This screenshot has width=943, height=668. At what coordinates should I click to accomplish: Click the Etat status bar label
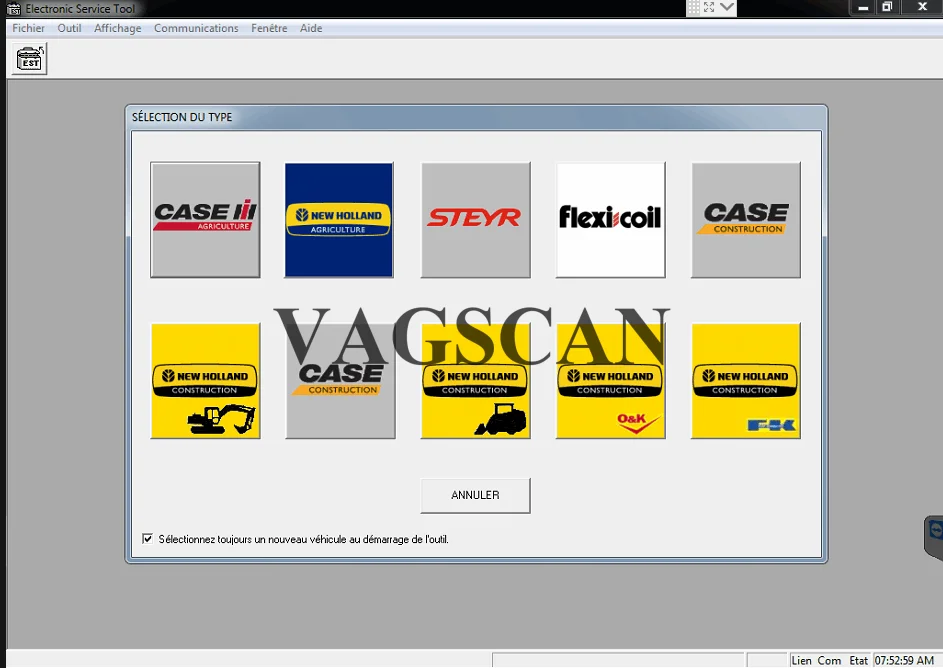(858, 660)
